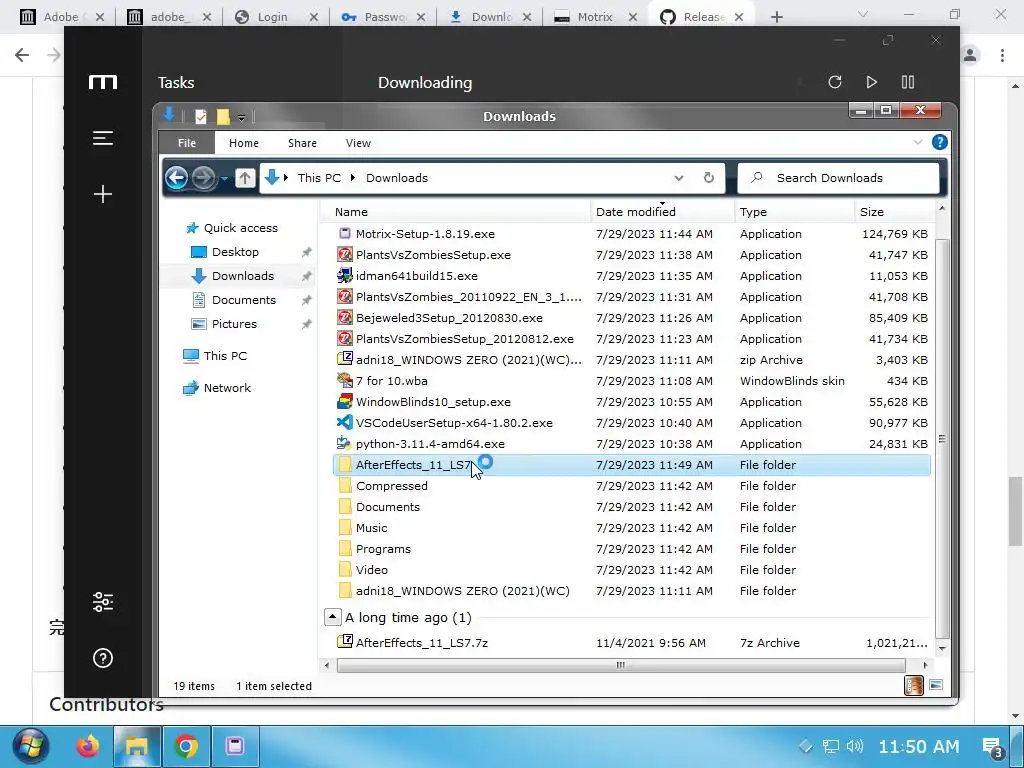Open Explorer help blue question icon
This screenshot has width=1024, height=768.
pyautogui.click(x=939, y=142)
